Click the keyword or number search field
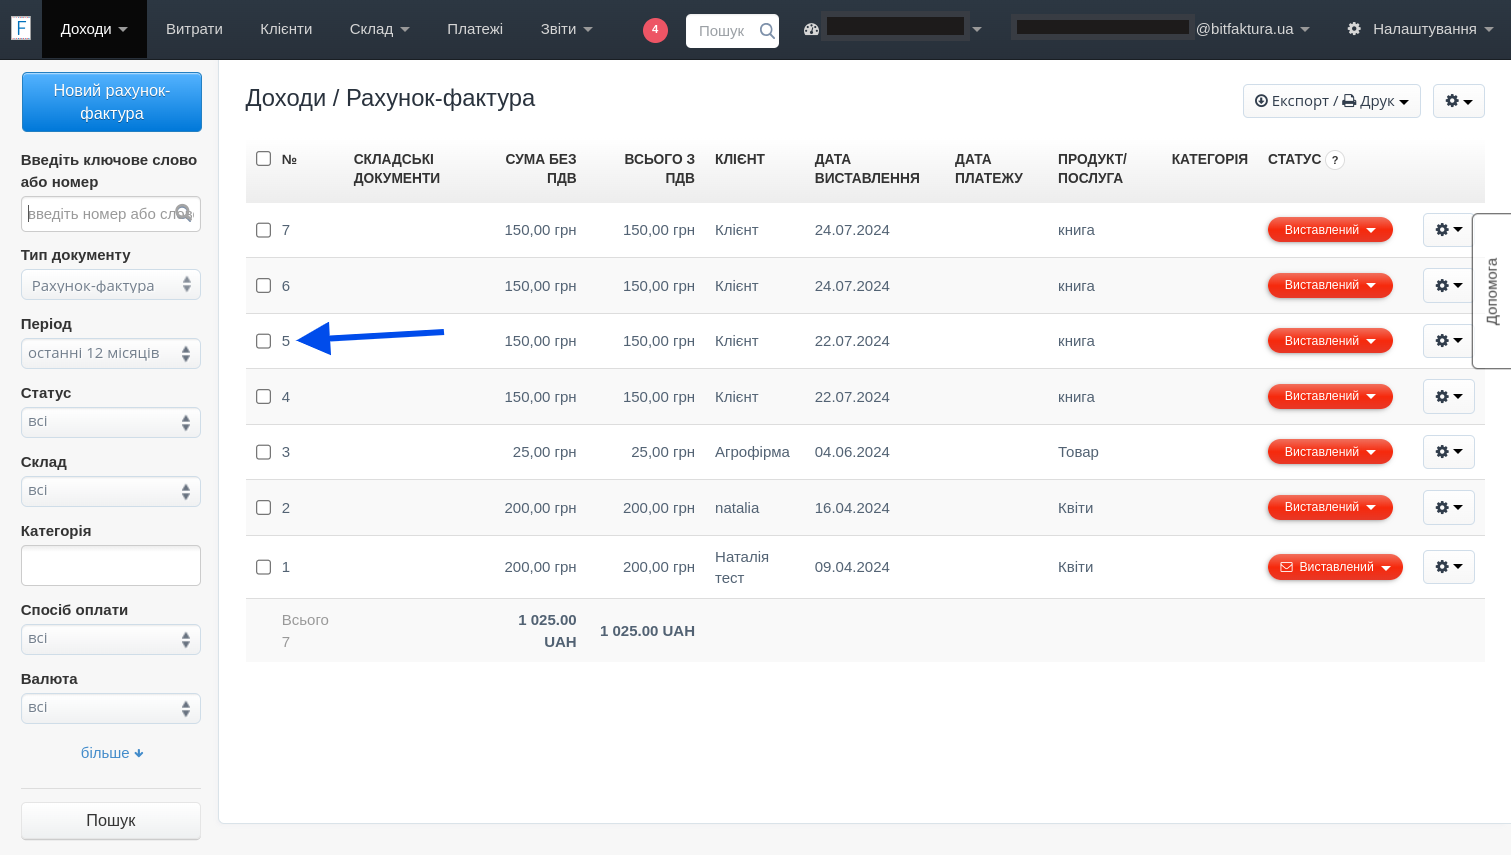The image size is (1511, 855). point(100,214)
